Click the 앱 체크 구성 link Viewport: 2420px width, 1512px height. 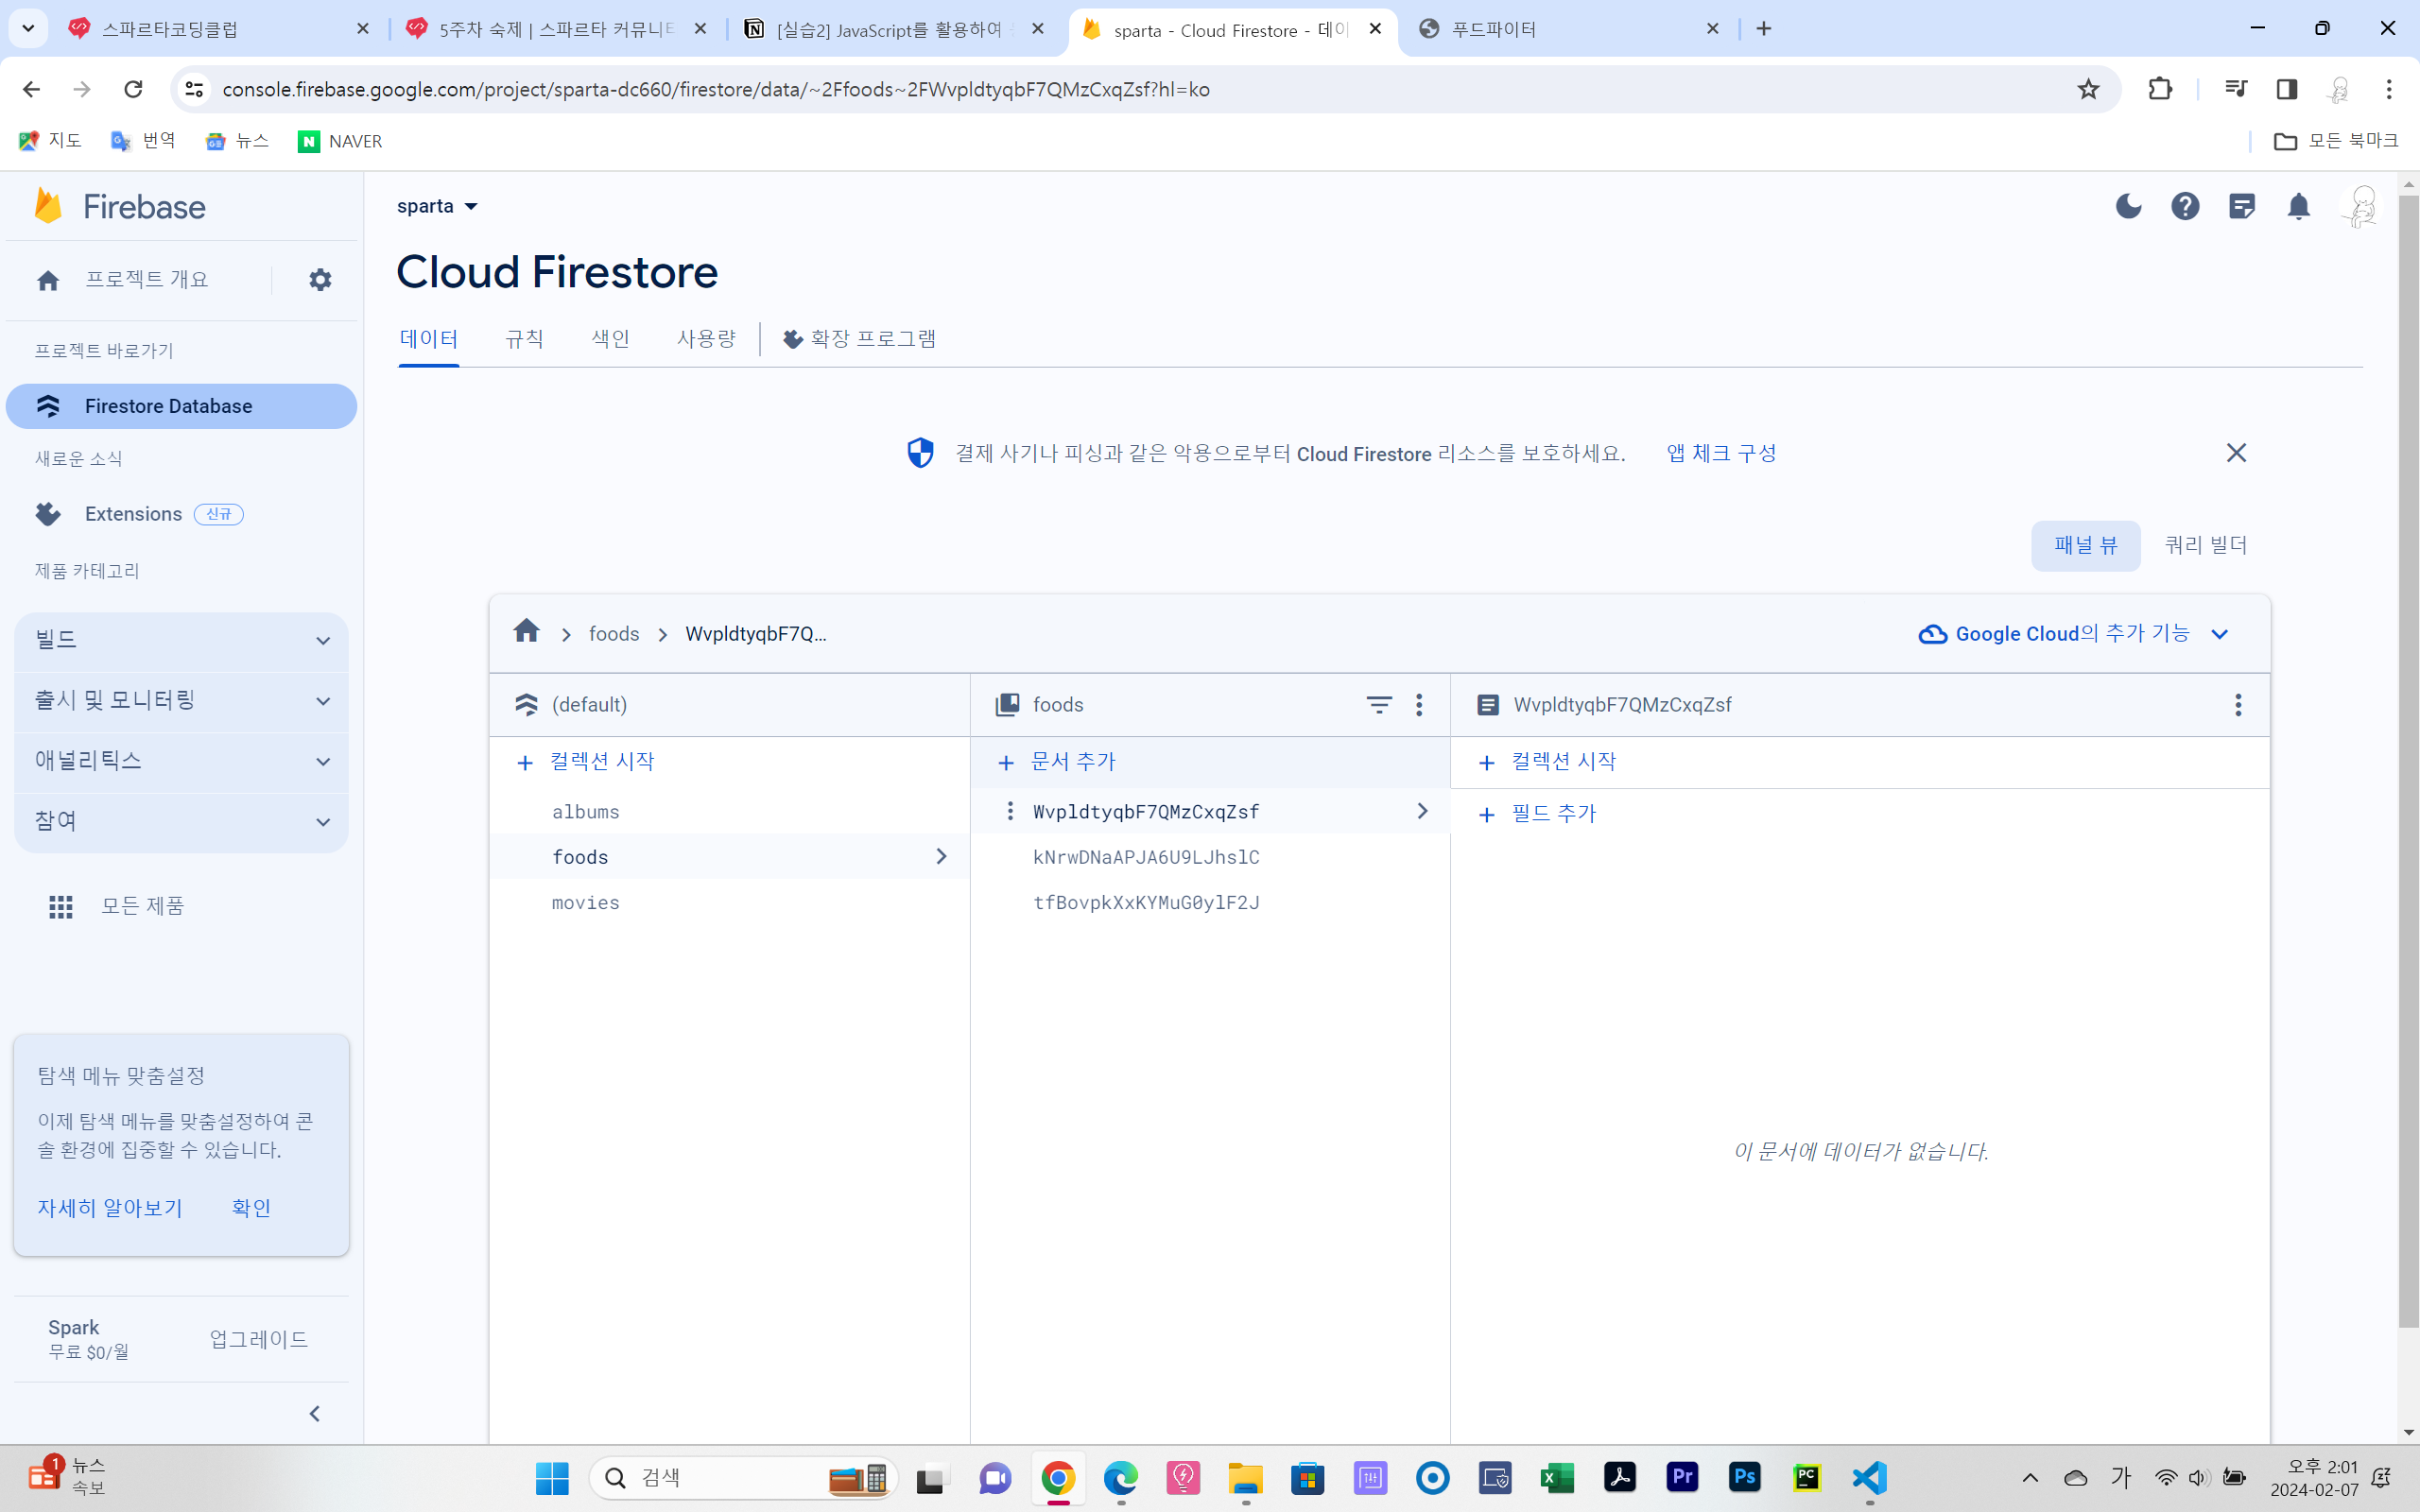pos(1721,453)
